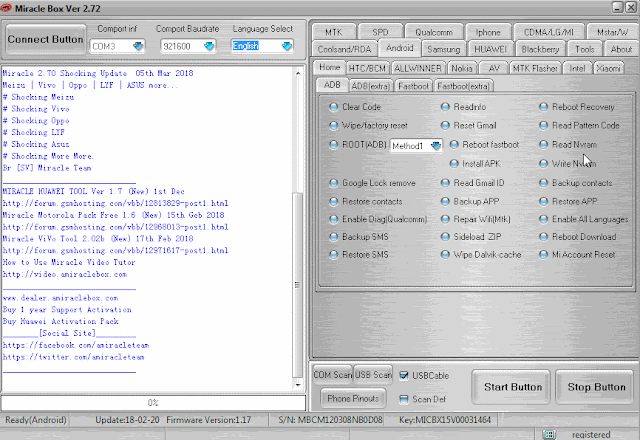Toggle the Scan Def checkbox

pyautogui.click(x=404, y=399)
